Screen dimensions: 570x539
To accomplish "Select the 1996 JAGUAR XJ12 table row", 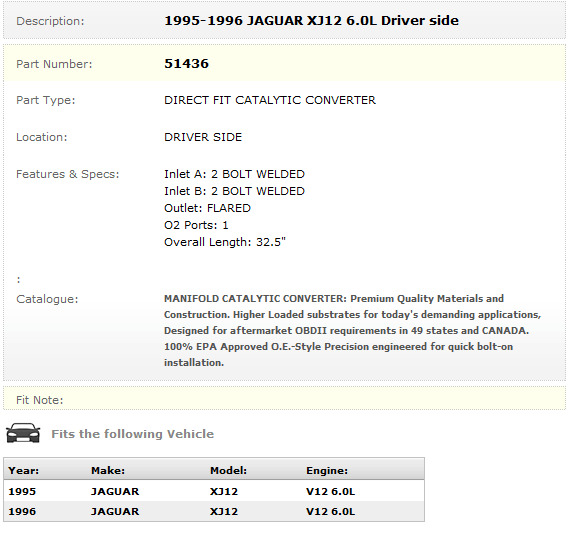I will (x=214, y=511).
